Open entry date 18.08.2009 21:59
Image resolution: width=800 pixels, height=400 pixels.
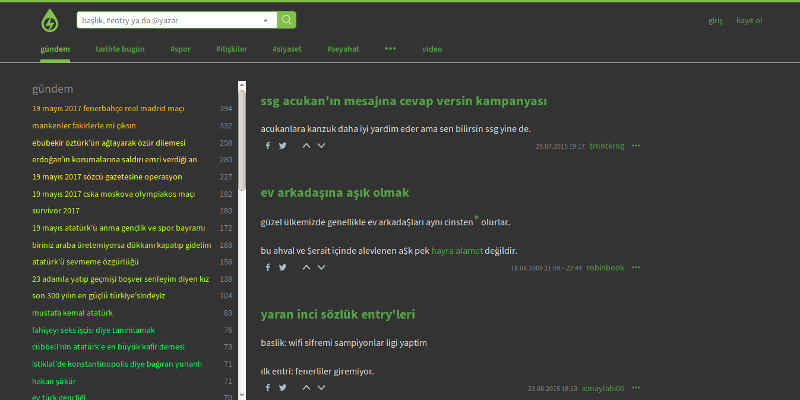tap(546, 268)
